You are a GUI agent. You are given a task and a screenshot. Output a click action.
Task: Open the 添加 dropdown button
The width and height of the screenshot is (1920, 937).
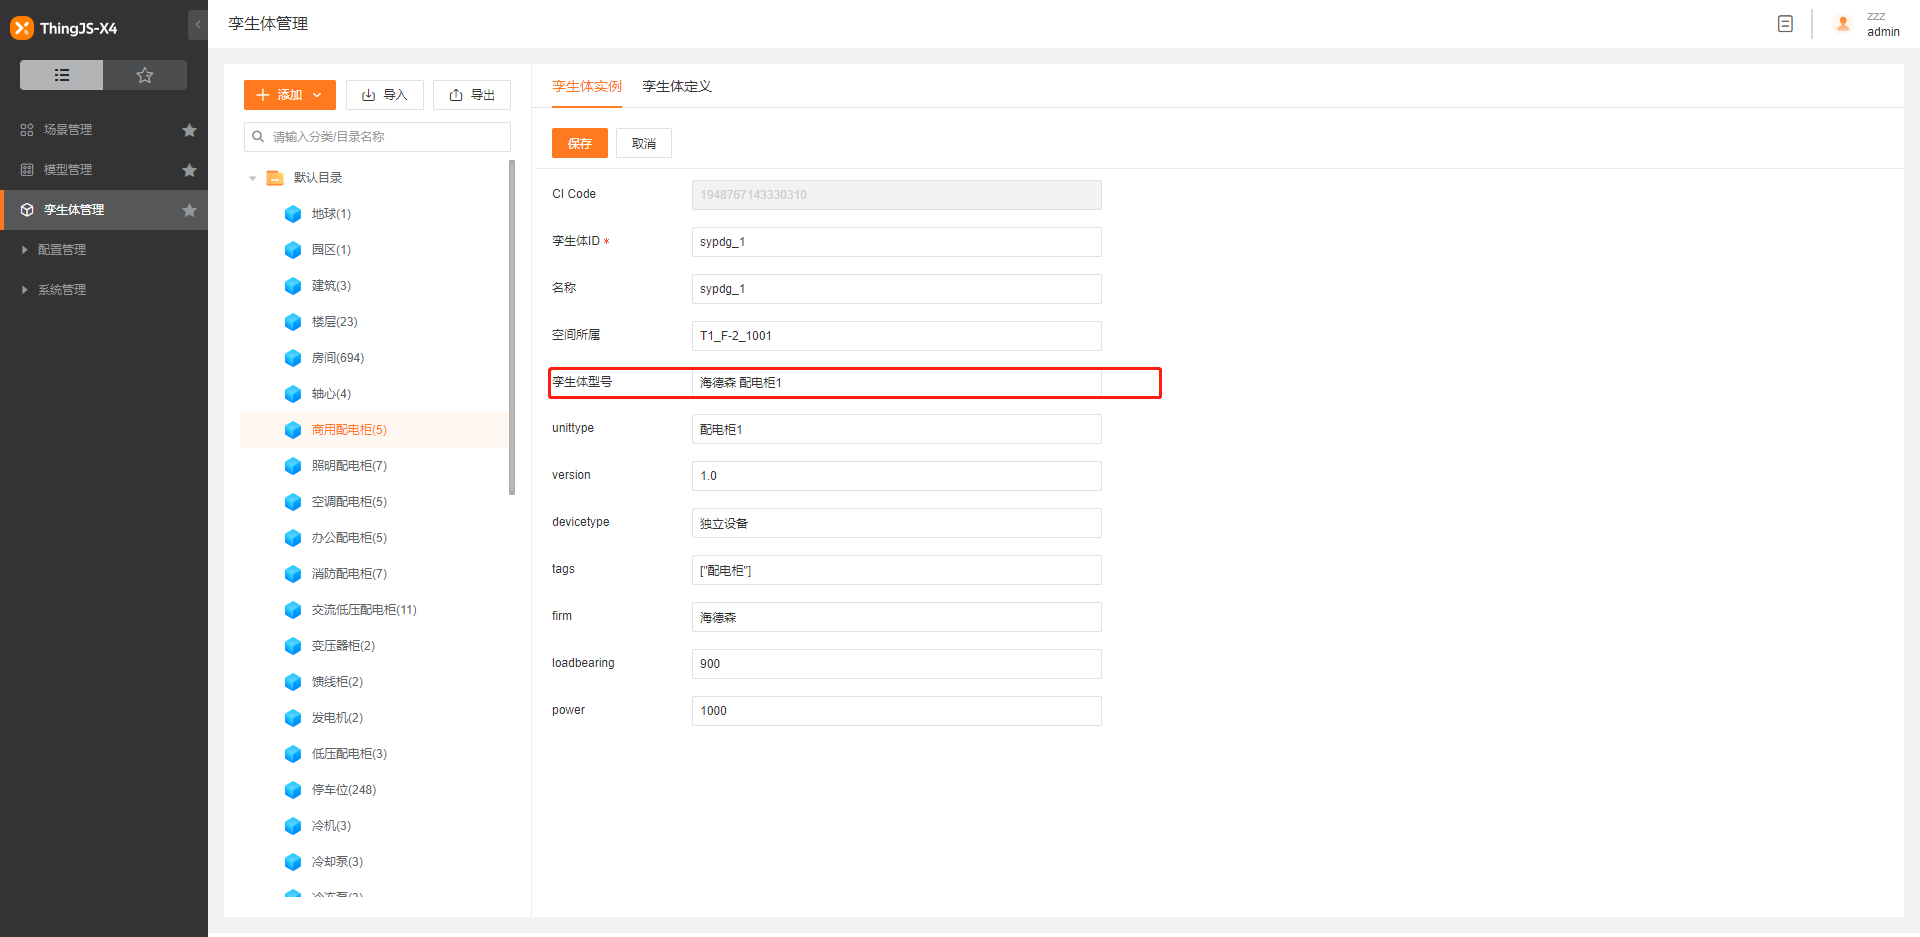pos(289,95)
